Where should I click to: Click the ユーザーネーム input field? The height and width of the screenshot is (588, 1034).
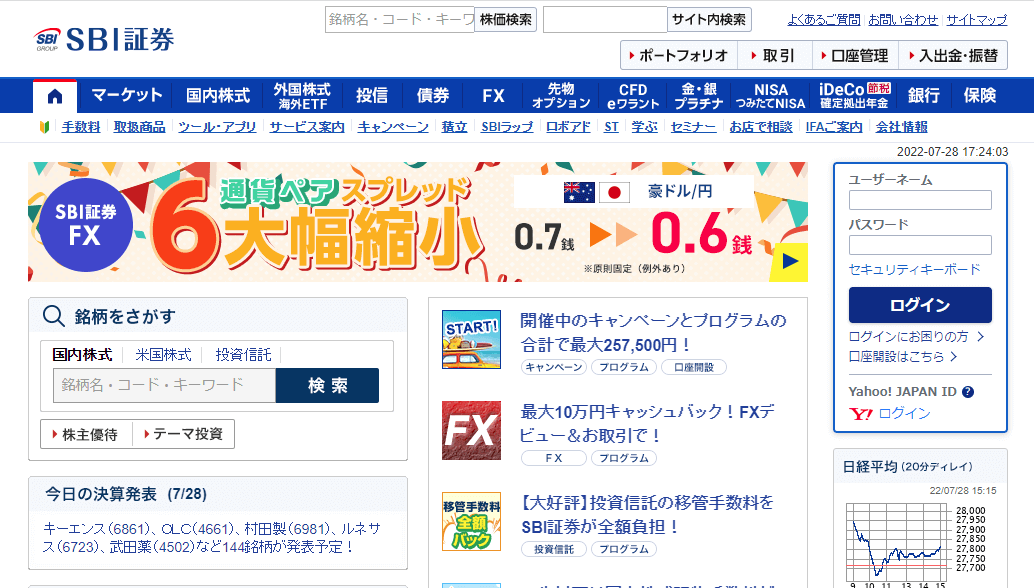920,200
